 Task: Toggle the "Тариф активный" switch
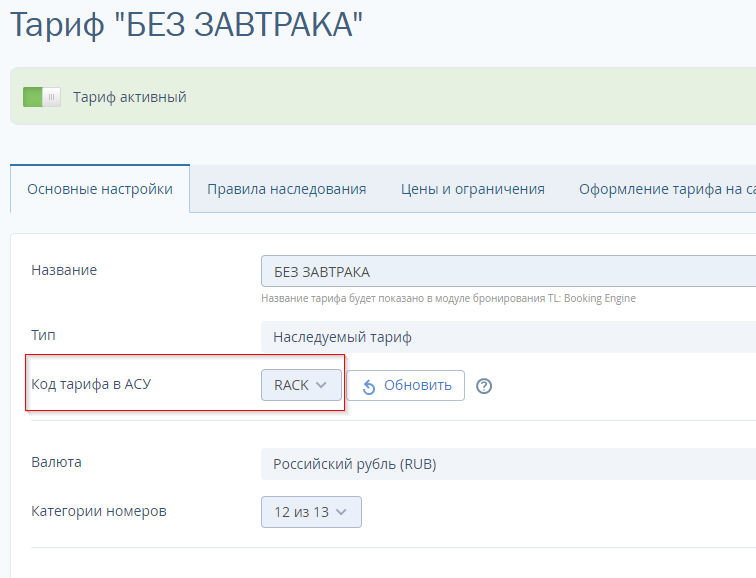pyautogui.click(x=42, y=97)
